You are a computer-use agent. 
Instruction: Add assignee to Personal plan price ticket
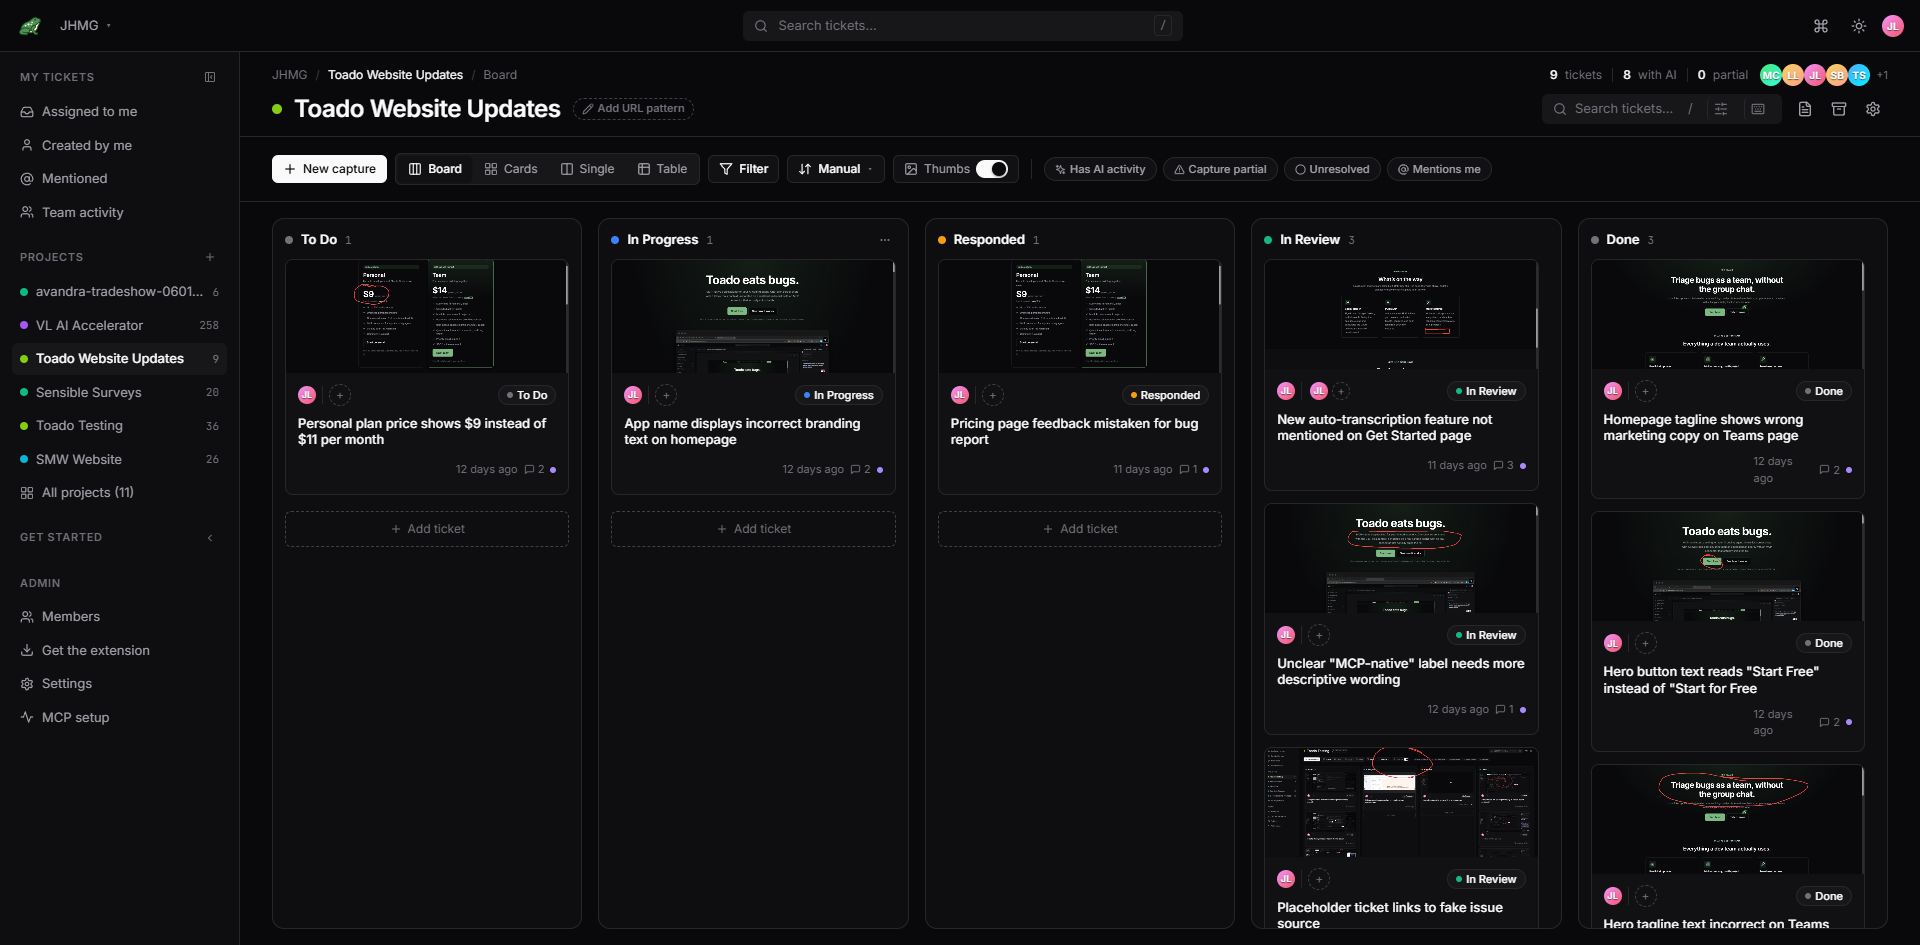point(340,396)
